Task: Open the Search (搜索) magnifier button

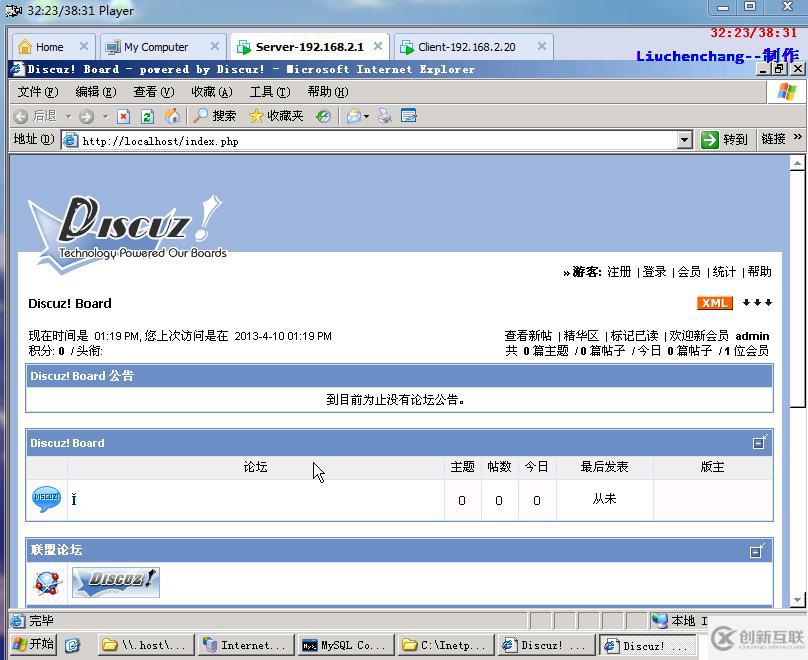Action: (x=214, y=116)
